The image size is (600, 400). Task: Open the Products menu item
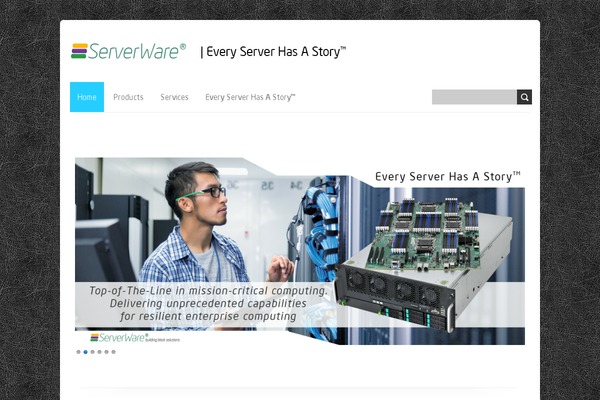128,97
